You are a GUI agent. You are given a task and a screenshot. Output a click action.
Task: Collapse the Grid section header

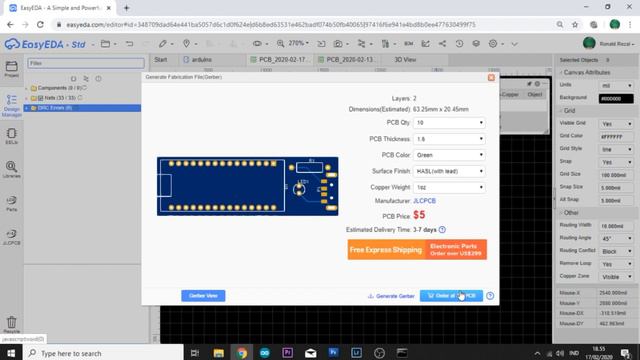[568, 111]
